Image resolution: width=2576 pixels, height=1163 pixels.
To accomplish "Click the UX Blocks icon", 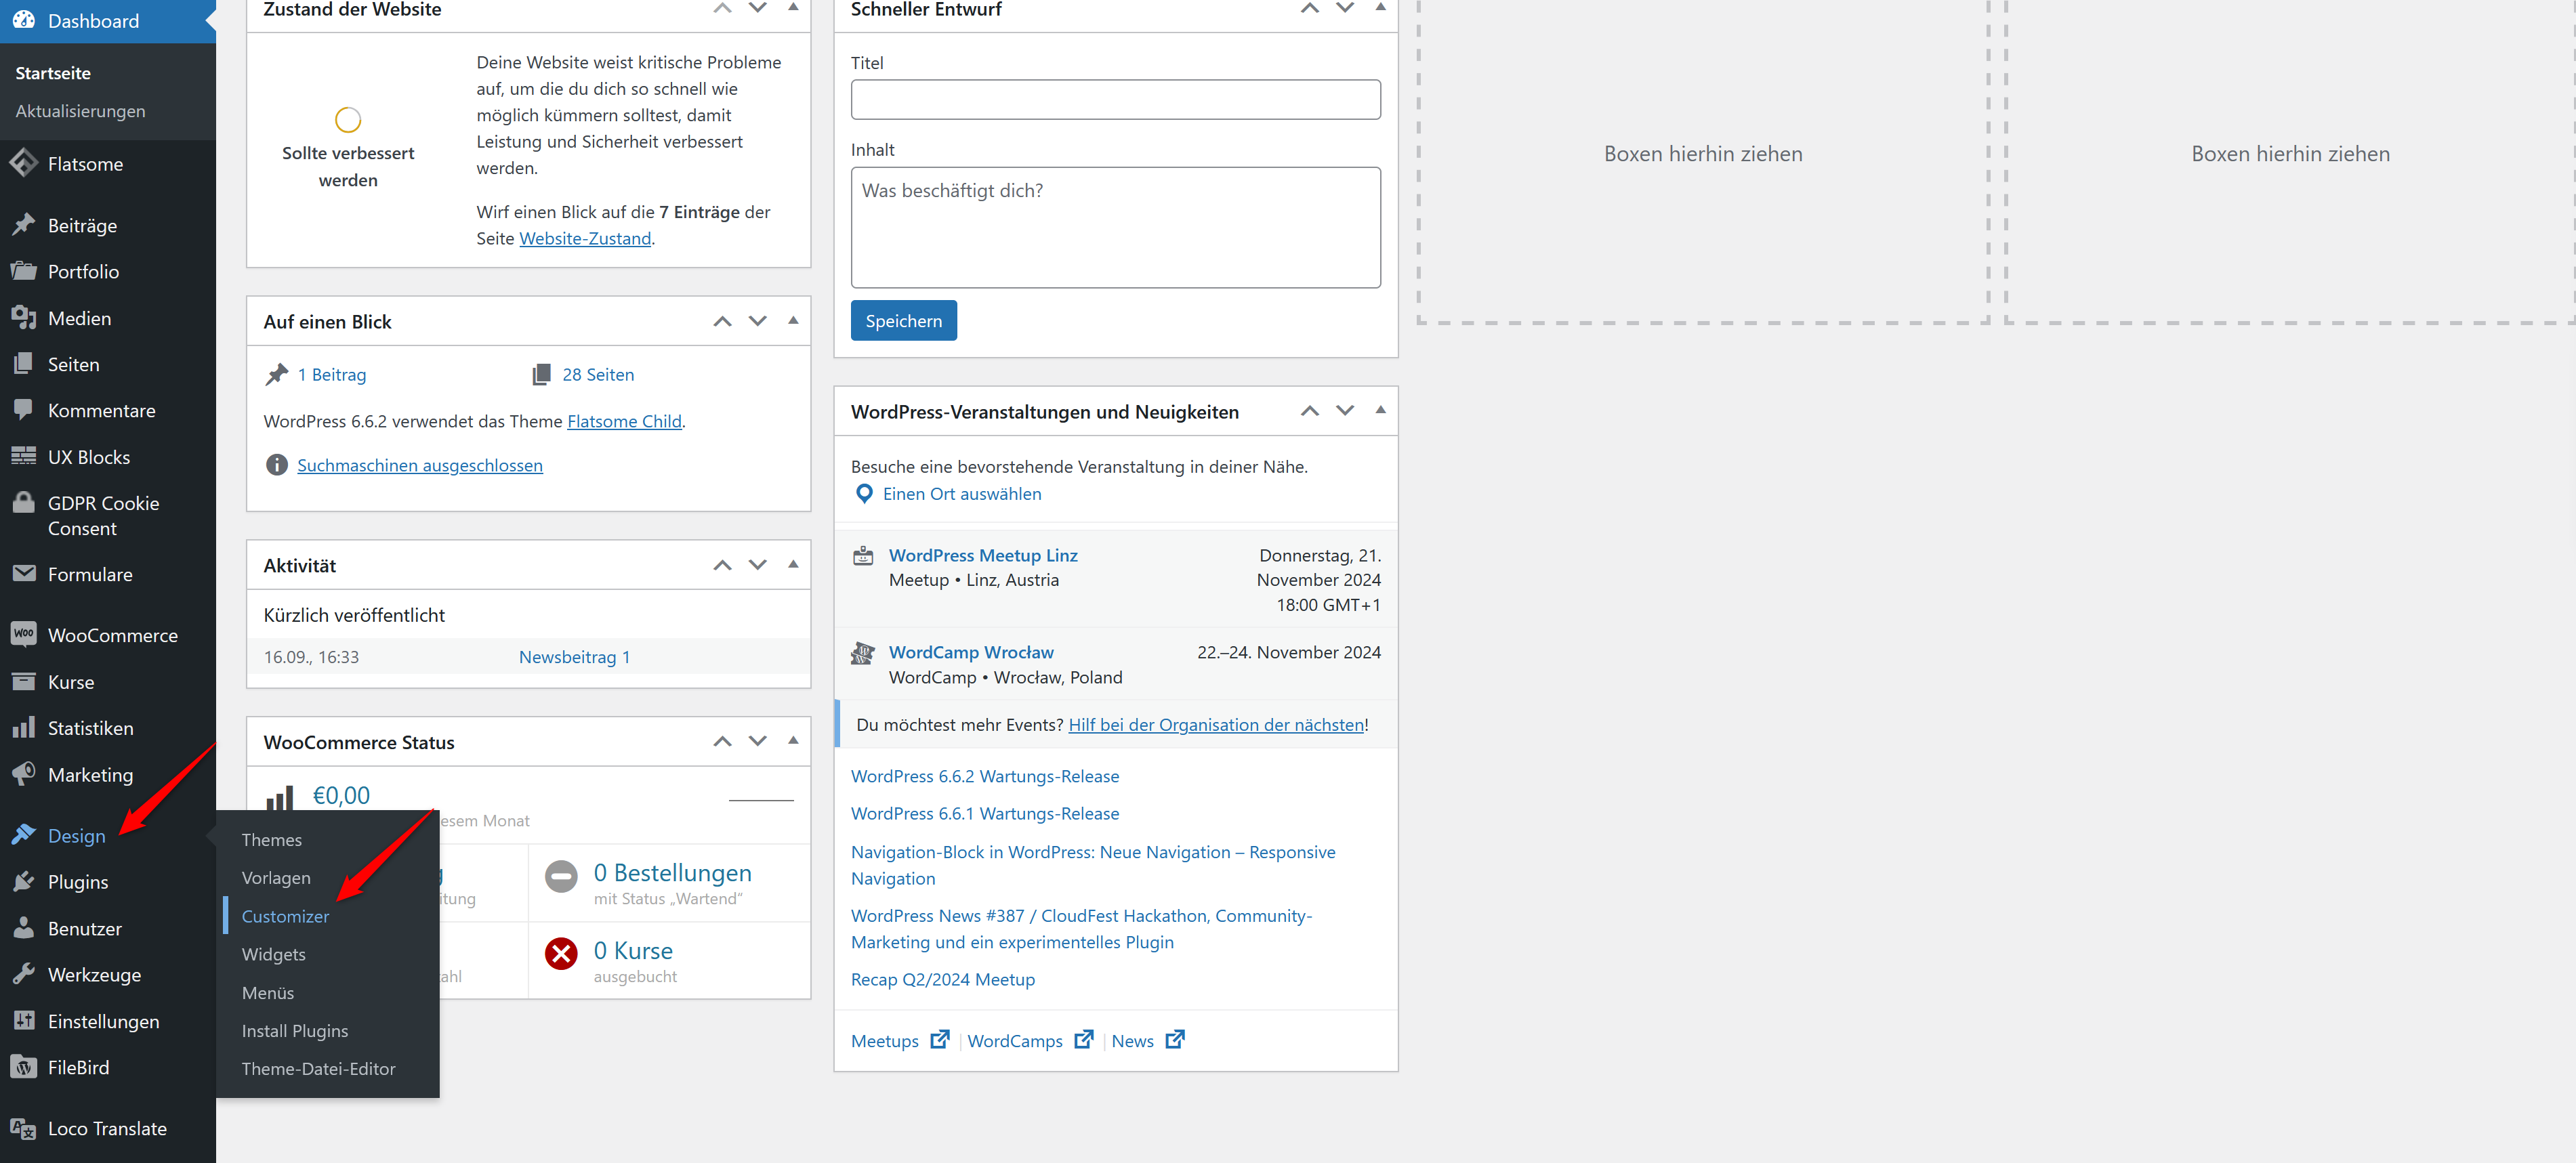I will coord(23,456).
